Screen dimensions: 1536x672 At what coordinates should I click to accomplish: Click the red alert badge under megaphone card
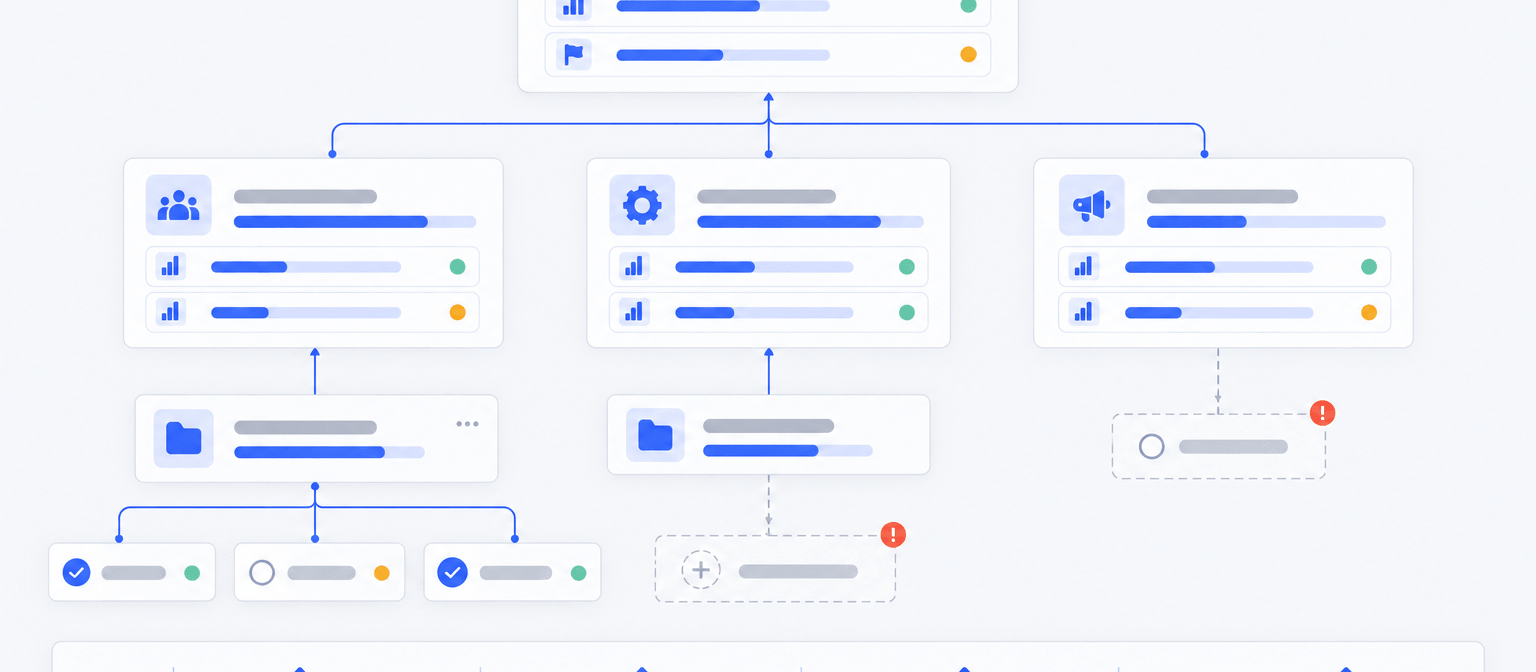[x=1323, y=413]
